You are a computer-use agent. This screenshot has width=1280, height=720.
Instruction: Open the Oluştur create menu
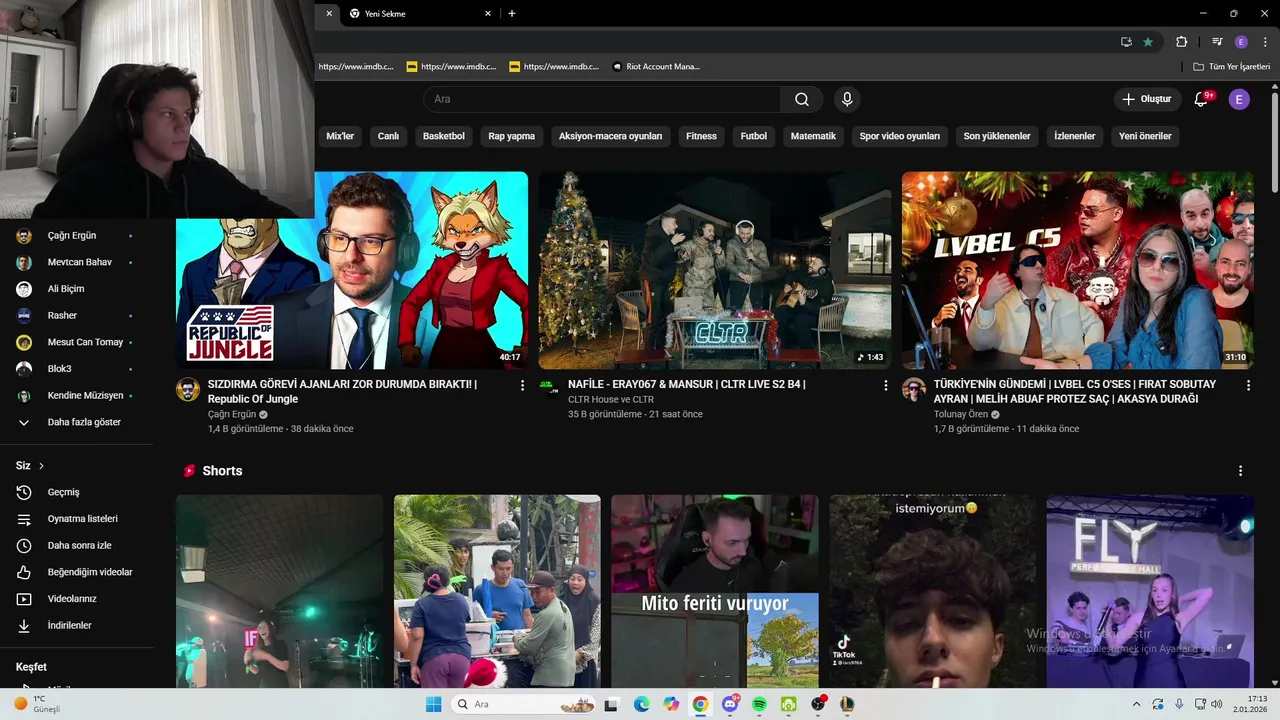(1146, 99)
